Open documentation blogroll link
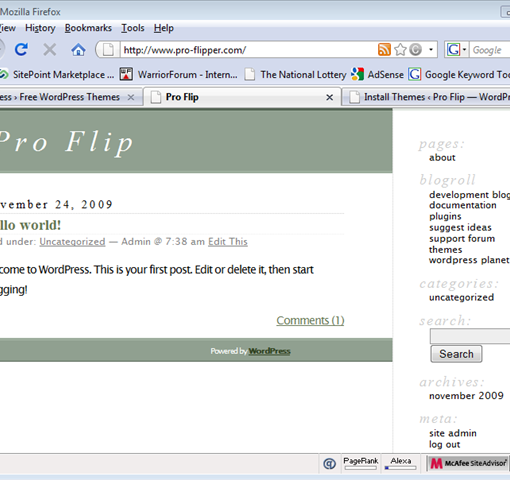 point(463,205)
